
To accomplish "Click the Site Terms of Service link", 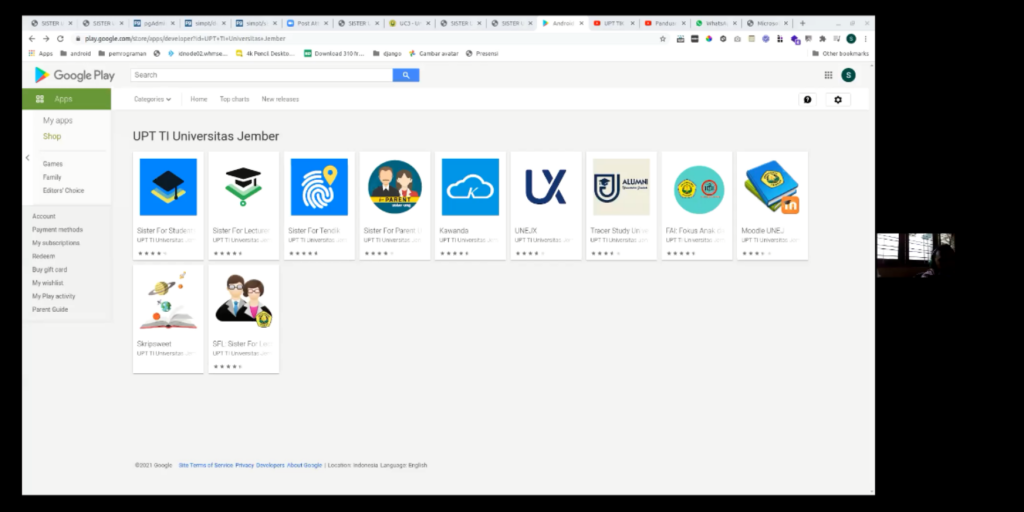I will pyautogui.click(x=205, y=465).
